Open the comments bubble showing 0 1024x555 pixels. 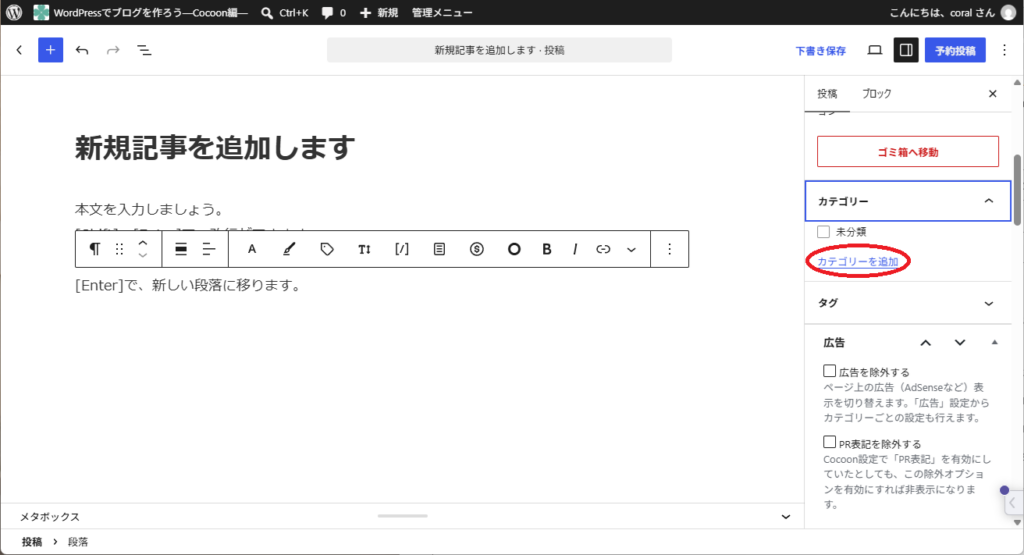click(x=334, y=12)
